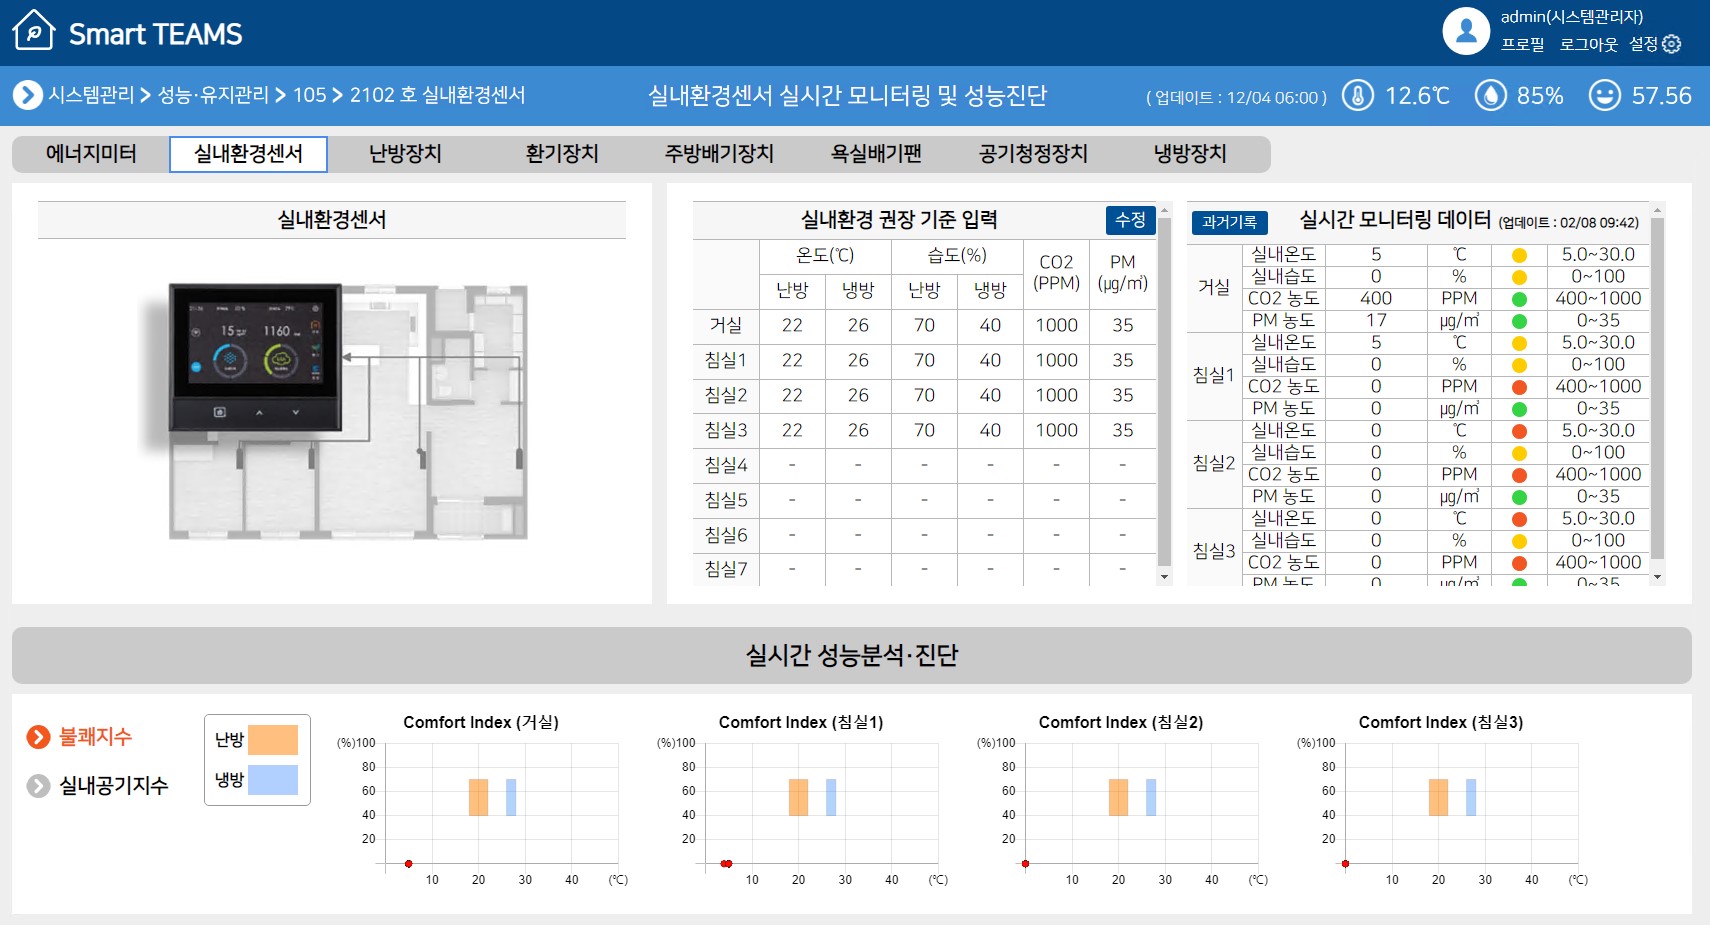
Task: Click the Comfort Index (침실3) chart title
Action: coord(1440,722)
